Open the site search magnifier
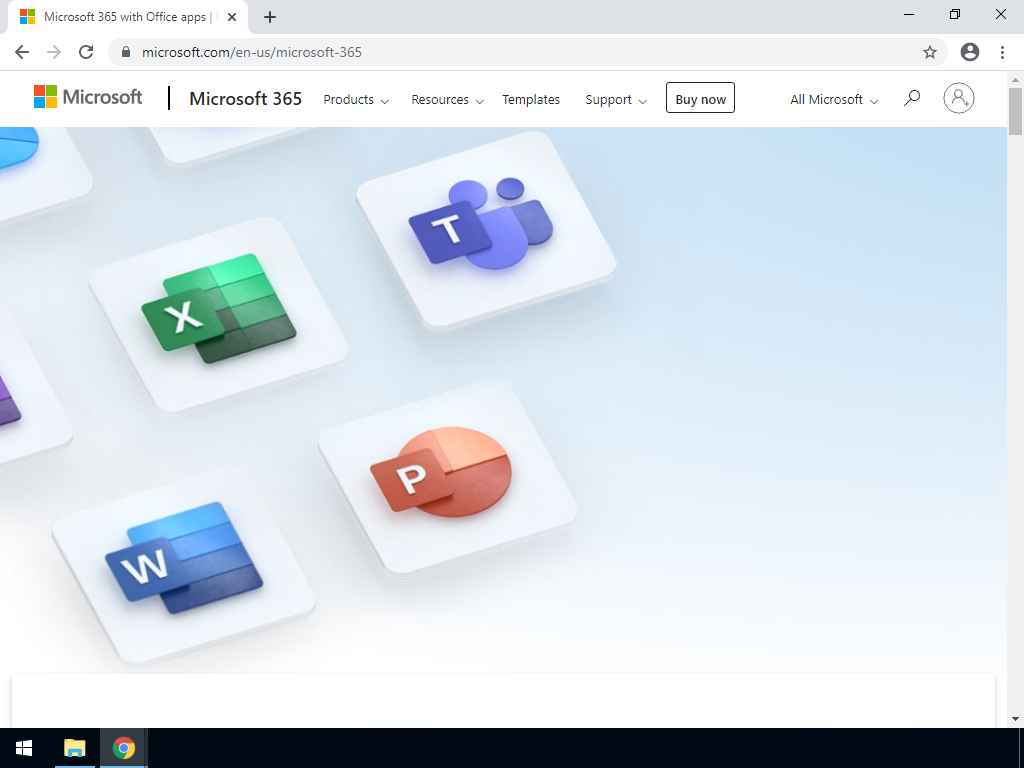This screenshot has height=768, width=1024. click(912, 99)
